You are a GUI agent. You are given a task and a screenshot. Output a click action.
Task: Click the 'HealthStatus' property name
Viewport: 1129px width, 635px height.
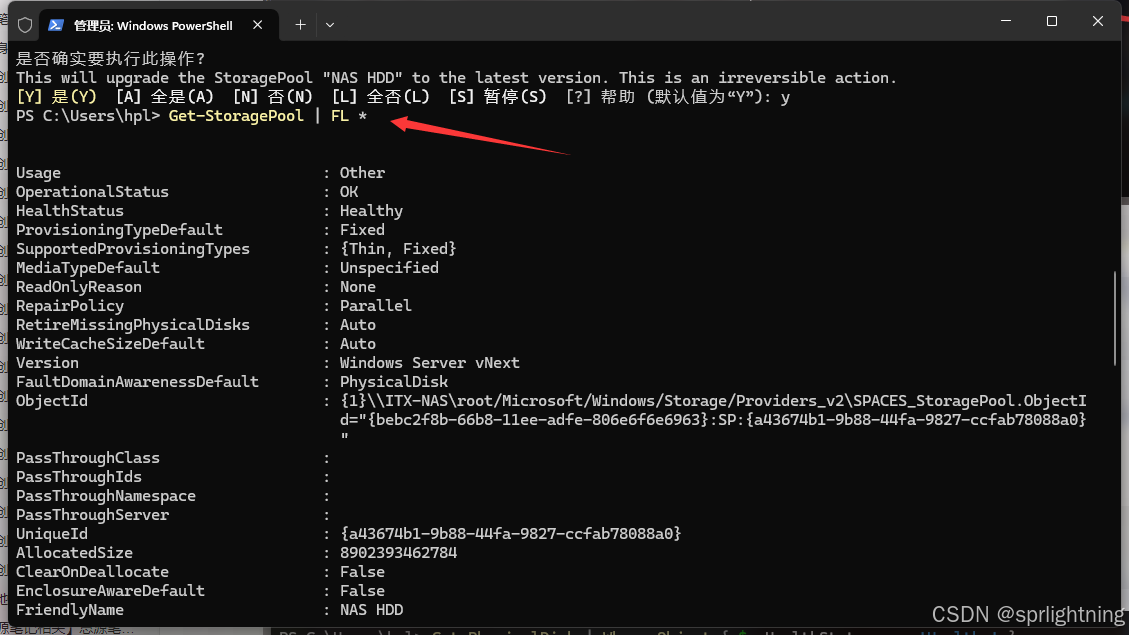click(x=70, y=211)
